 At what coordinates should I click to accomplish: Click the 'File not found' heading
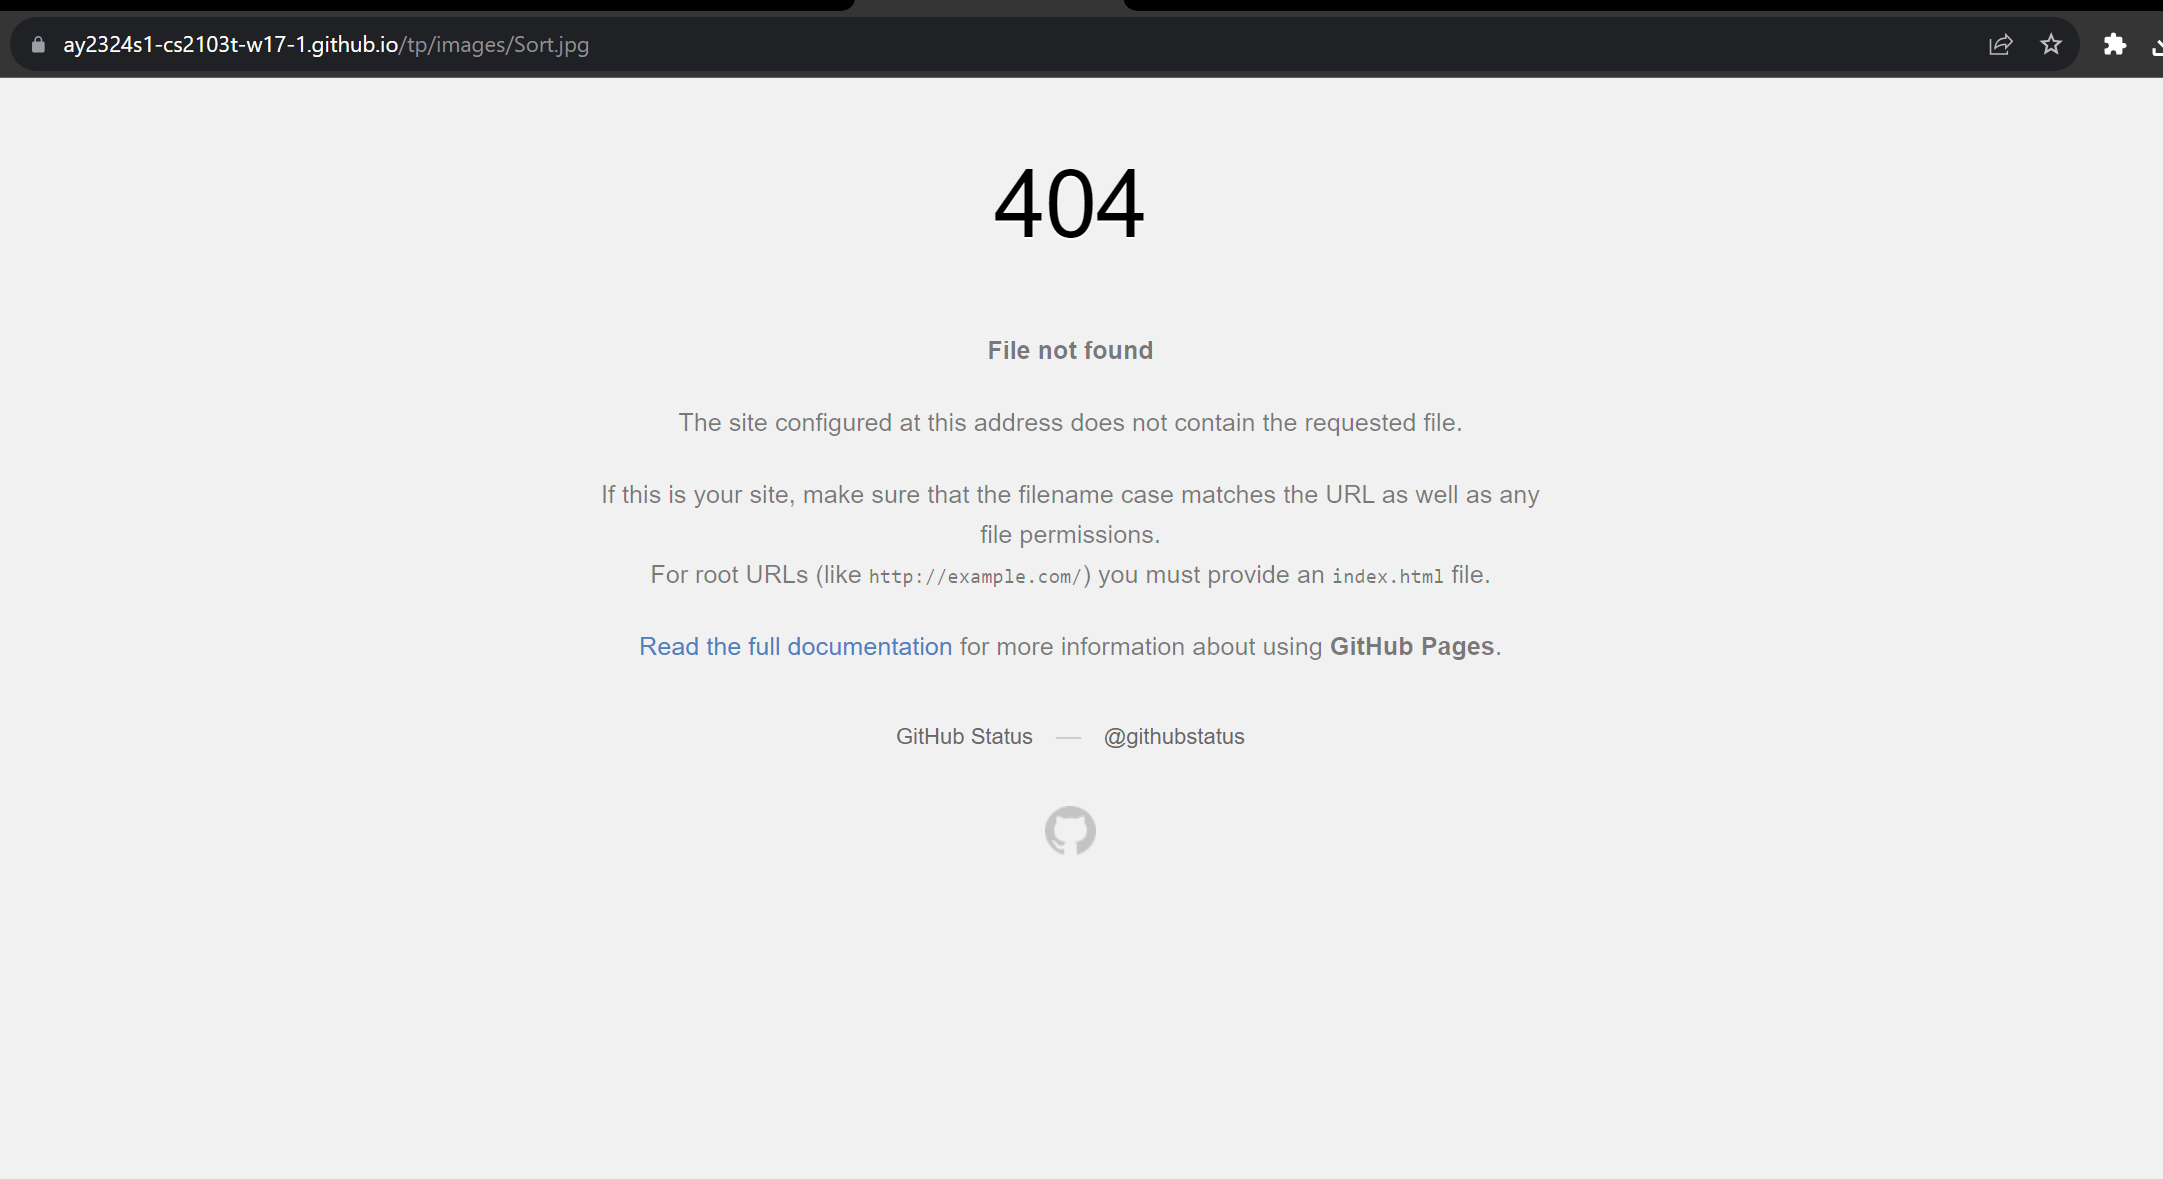point(1070,351)
